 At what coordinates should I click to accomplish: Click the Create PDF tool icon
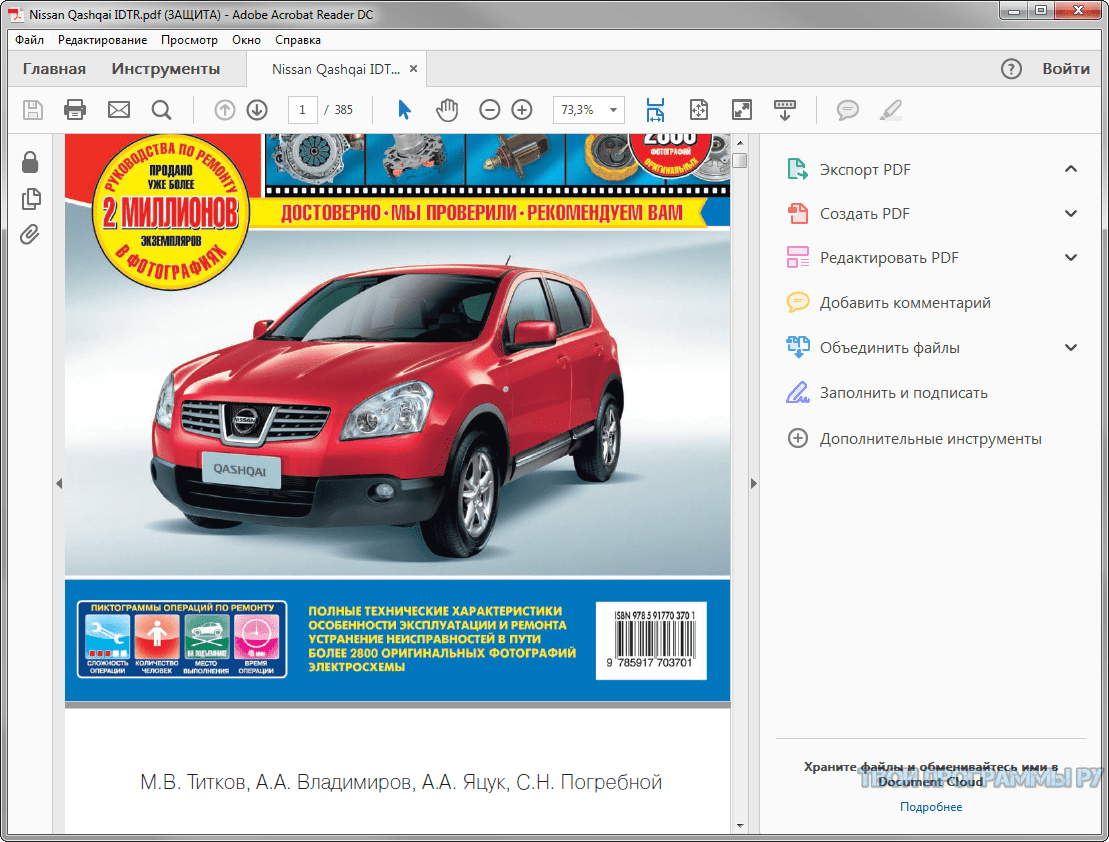click(x=798, y=213)
